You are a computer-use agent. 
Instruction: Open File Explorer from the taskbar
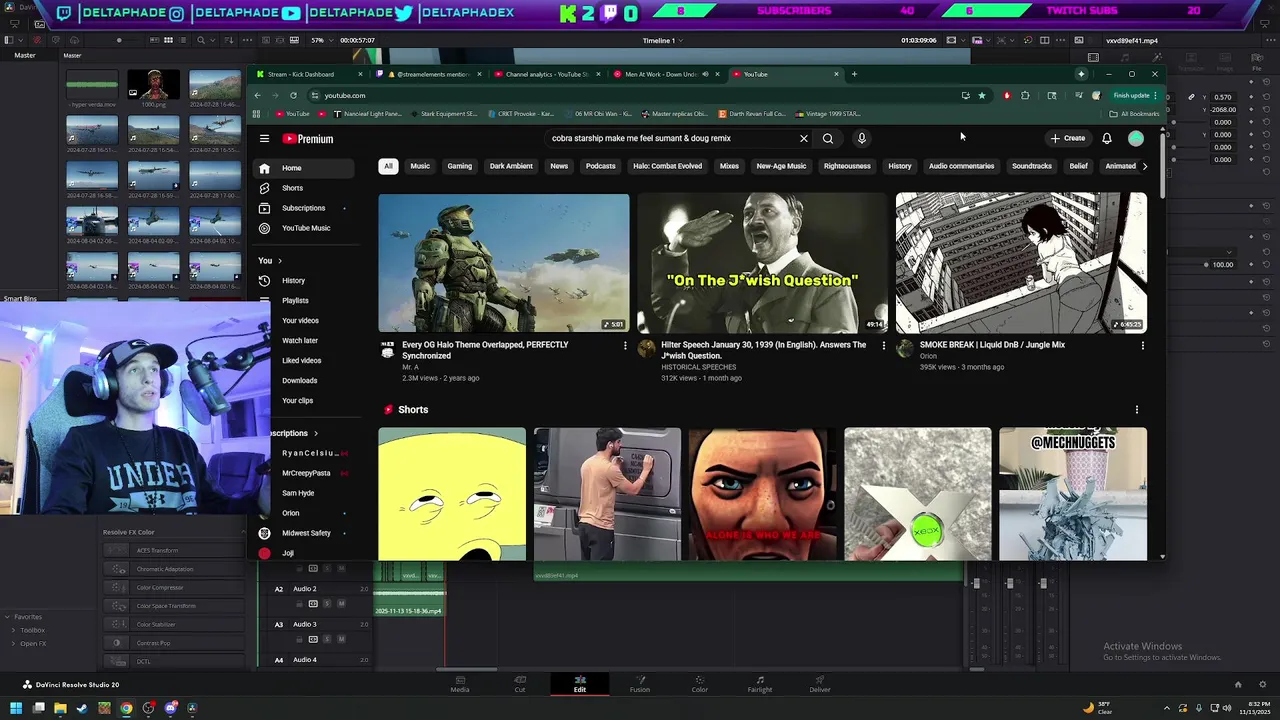(60, 708)
